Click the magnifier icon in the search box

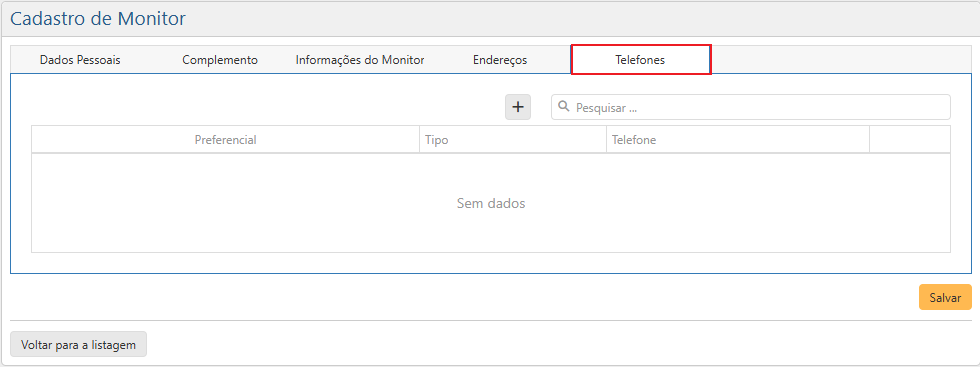click(563, 107)
